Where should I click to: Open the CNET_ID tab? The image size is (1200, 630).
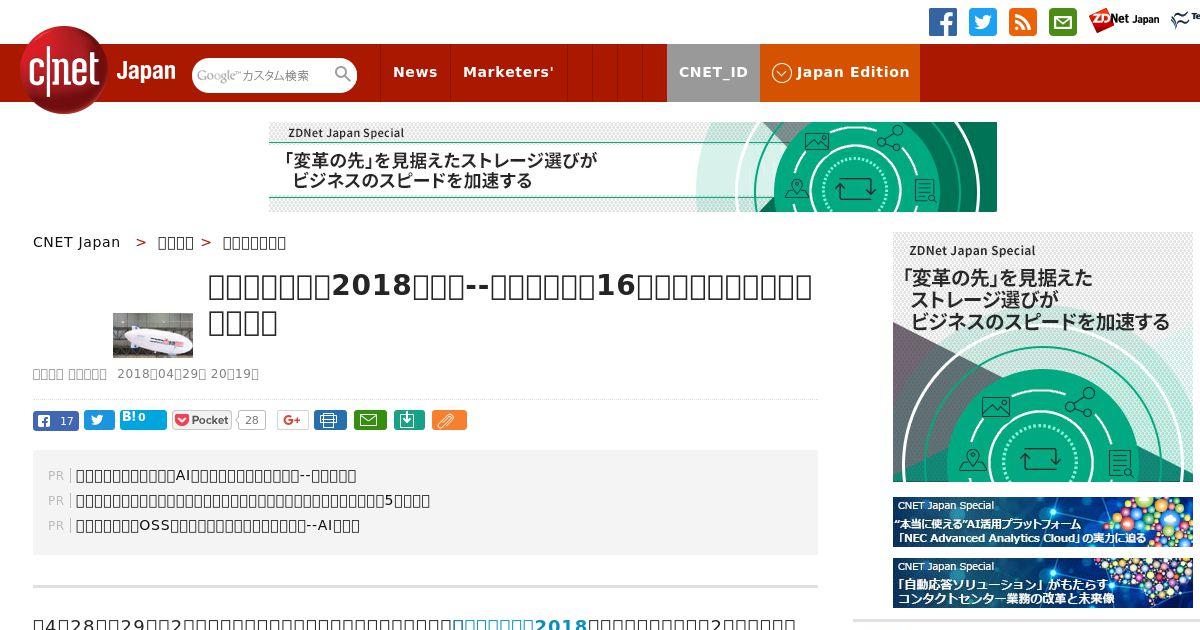tap(713, 72)
